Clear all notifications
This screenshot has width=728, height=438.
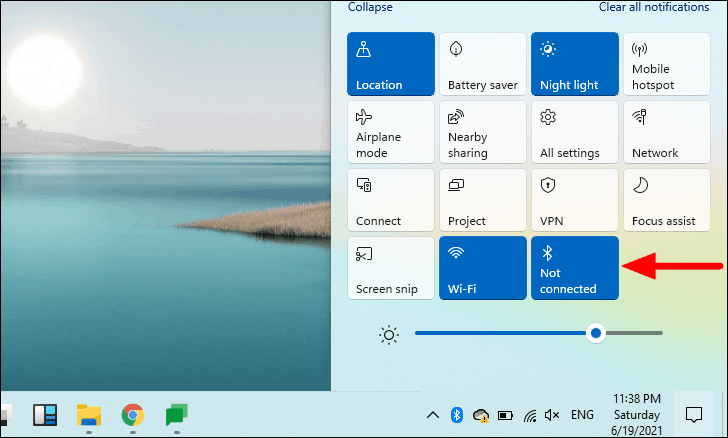pyautogui.click(x=654, y=7)
